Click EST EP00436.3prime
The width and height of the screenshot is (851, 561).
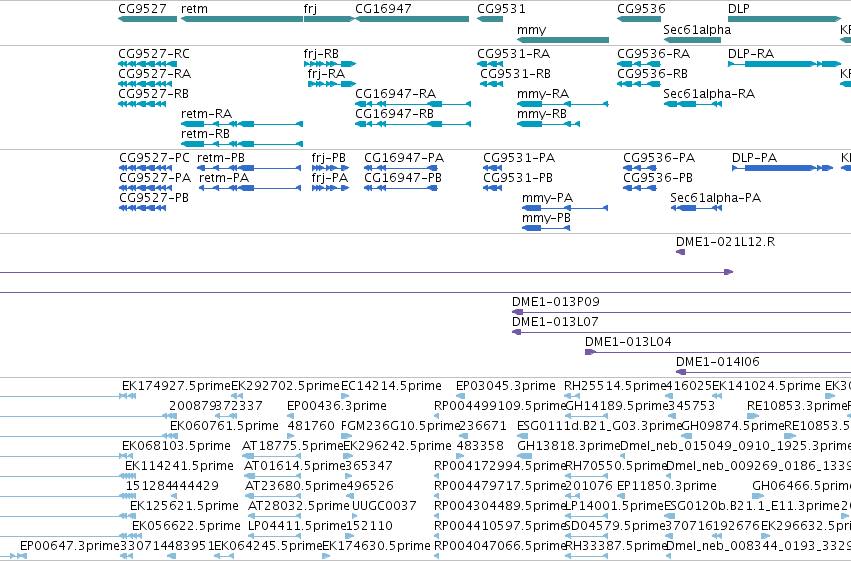click(x=336, y=406)
